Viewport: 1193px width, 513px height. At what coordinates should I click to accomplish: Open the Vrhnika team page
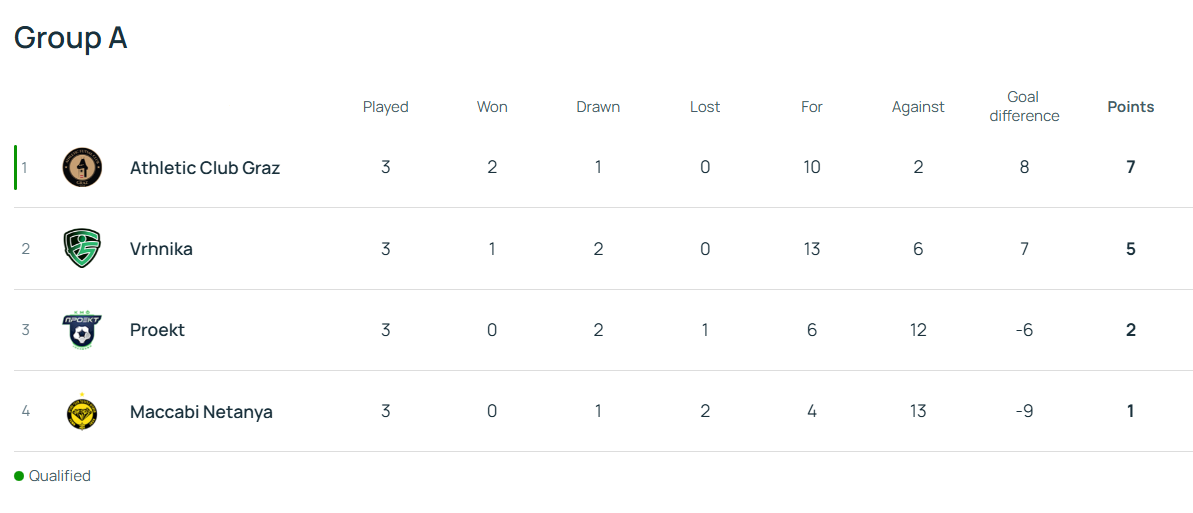click(x=161, y=249)
